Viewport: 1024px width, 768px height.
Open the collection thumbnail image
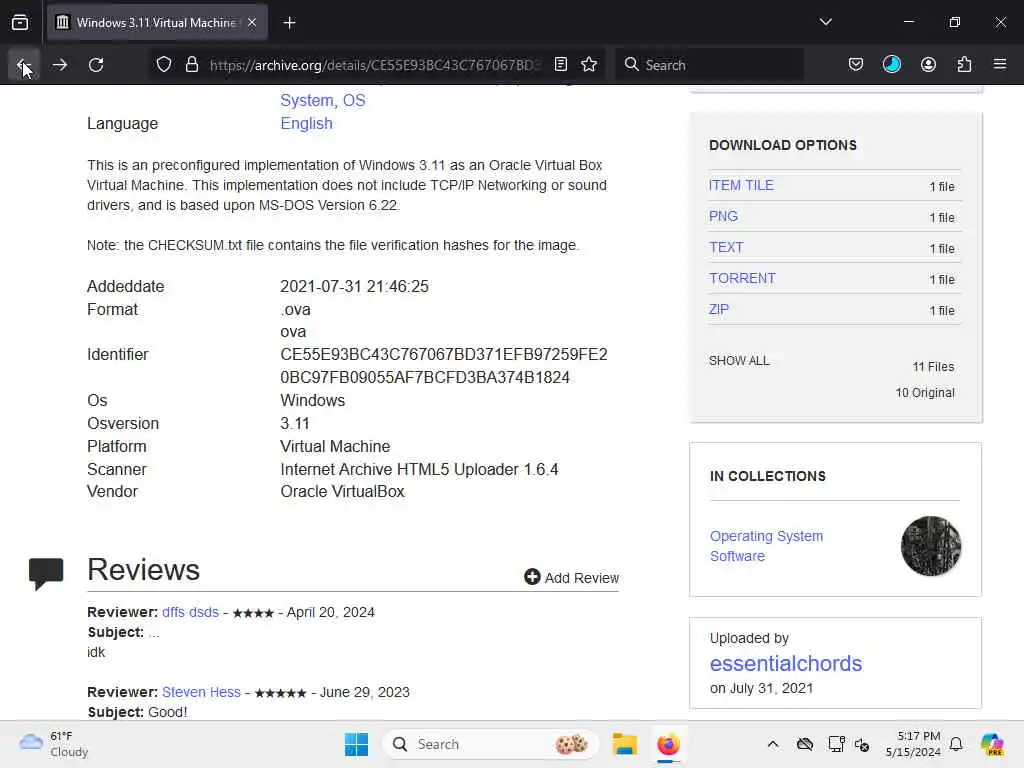pyautogui.click(x=931, y=546)
